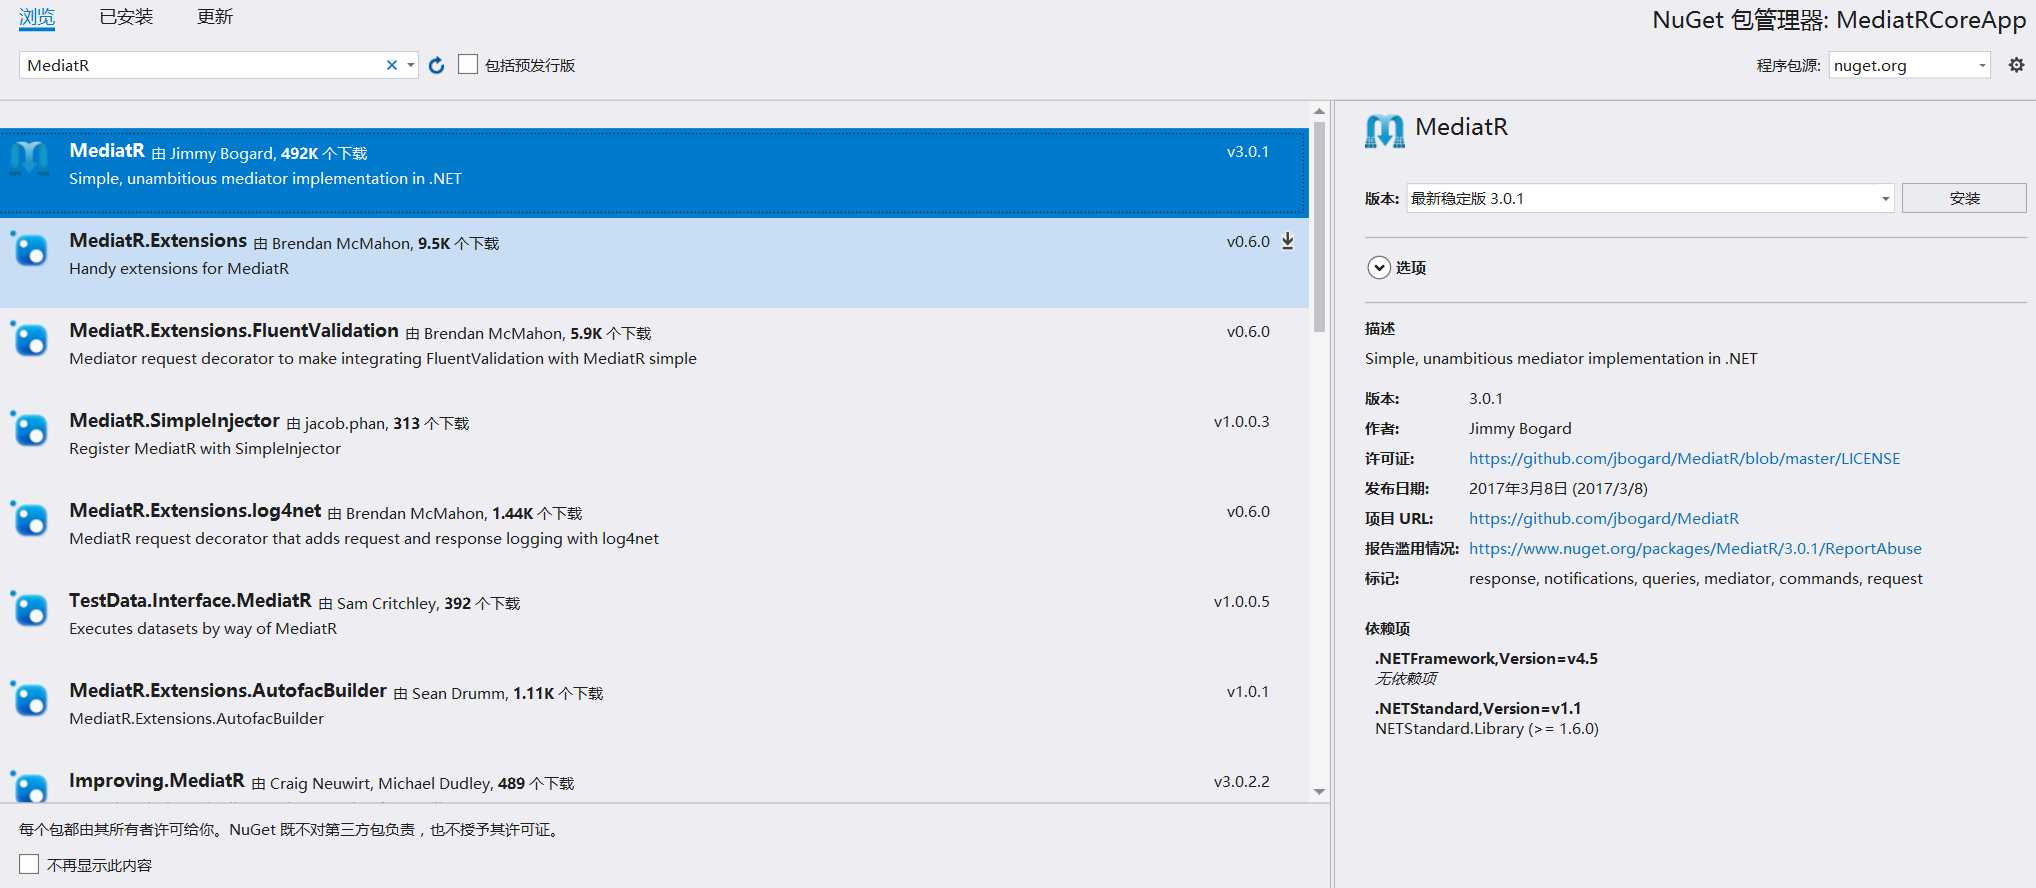Select the MediatR.Extensions.FluentValidation package title
The width and height of the screenshot is (2036, 888).
[234, 331]
